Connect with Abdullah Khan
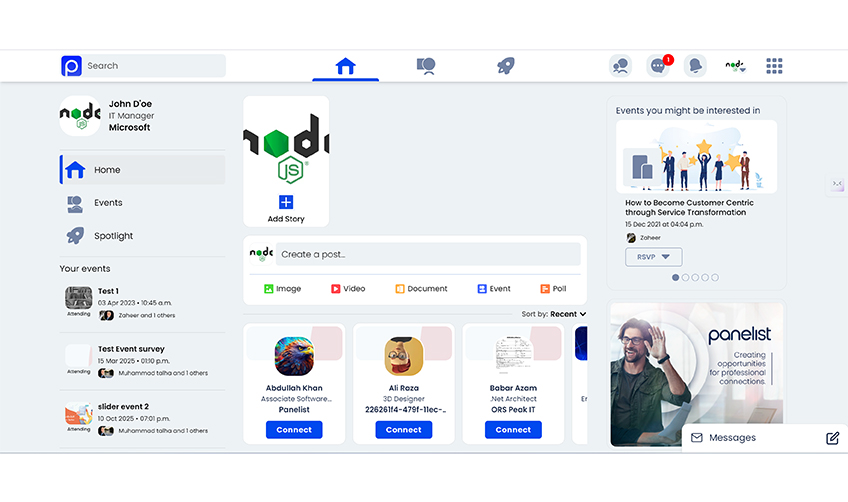 (x=294, y=430)
